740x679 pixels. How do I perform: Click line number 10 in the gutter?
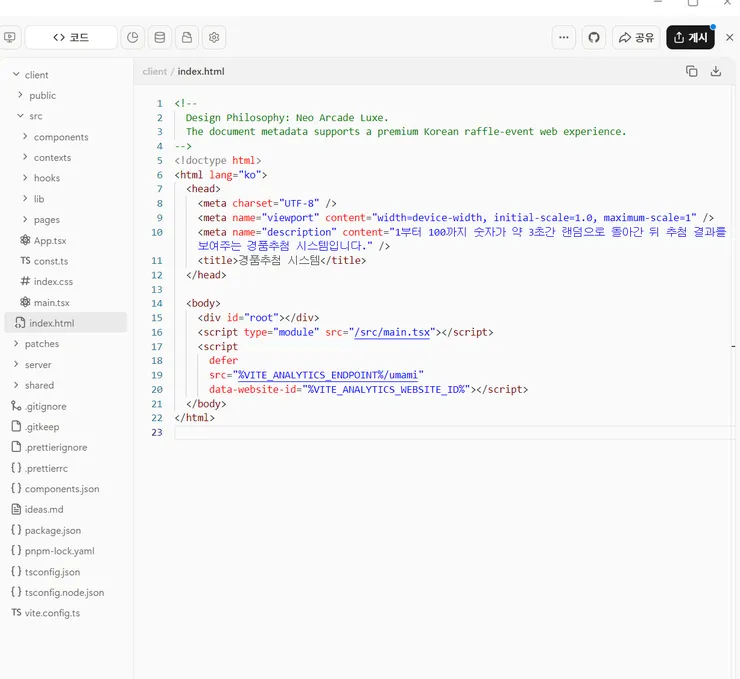pos(157,232)
